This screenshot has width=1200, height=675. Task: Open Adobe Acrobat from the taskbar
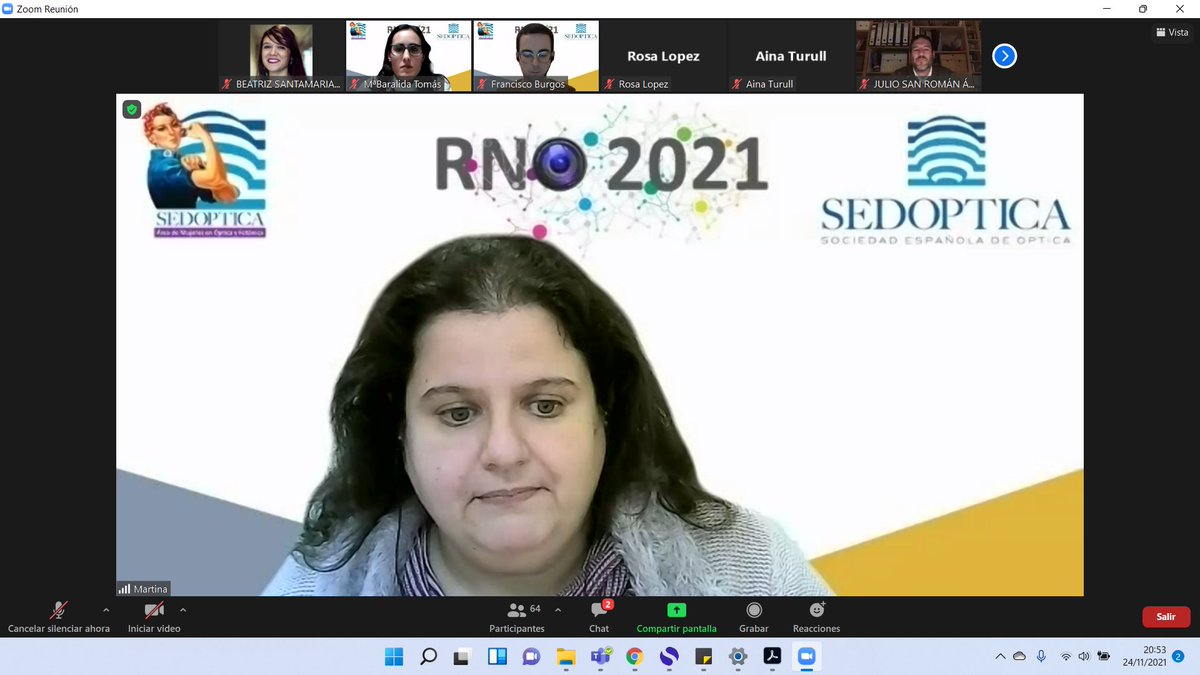(x=772, y=657)
